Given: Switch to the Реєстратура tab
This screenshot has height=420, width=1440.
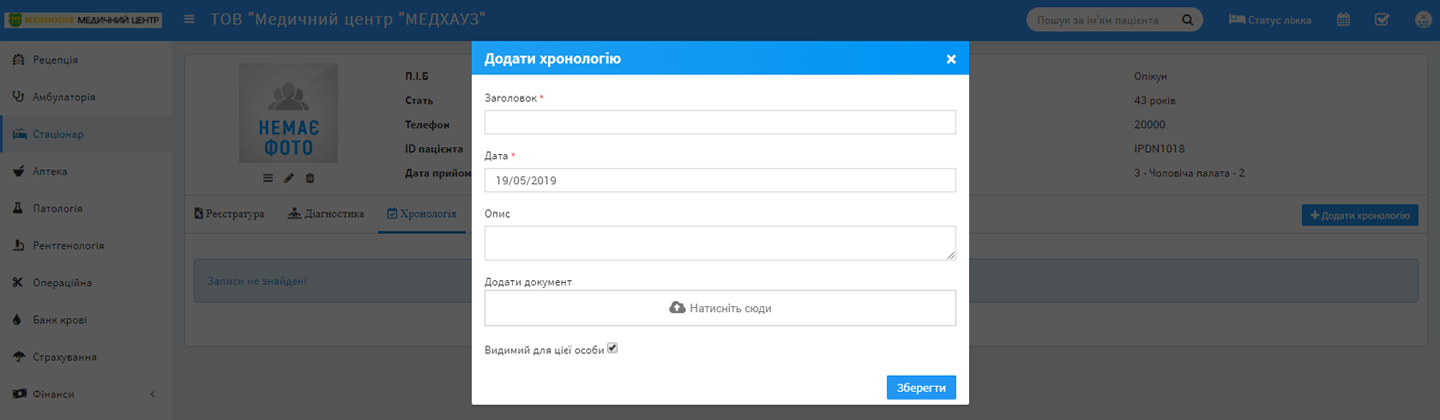Looking at the screenshot, I should (x=229, y=214).
